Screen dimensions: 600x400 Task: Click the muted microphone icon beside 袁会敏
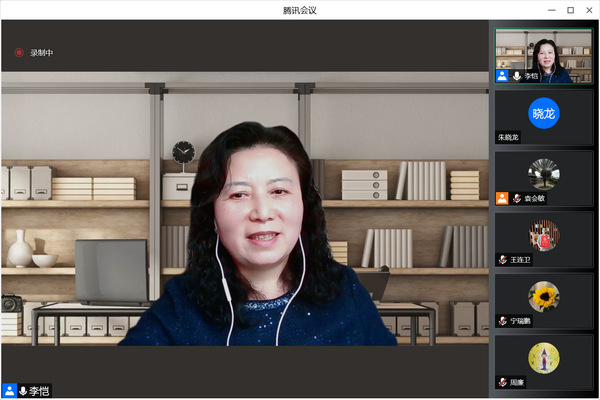(x=517, y=198)
